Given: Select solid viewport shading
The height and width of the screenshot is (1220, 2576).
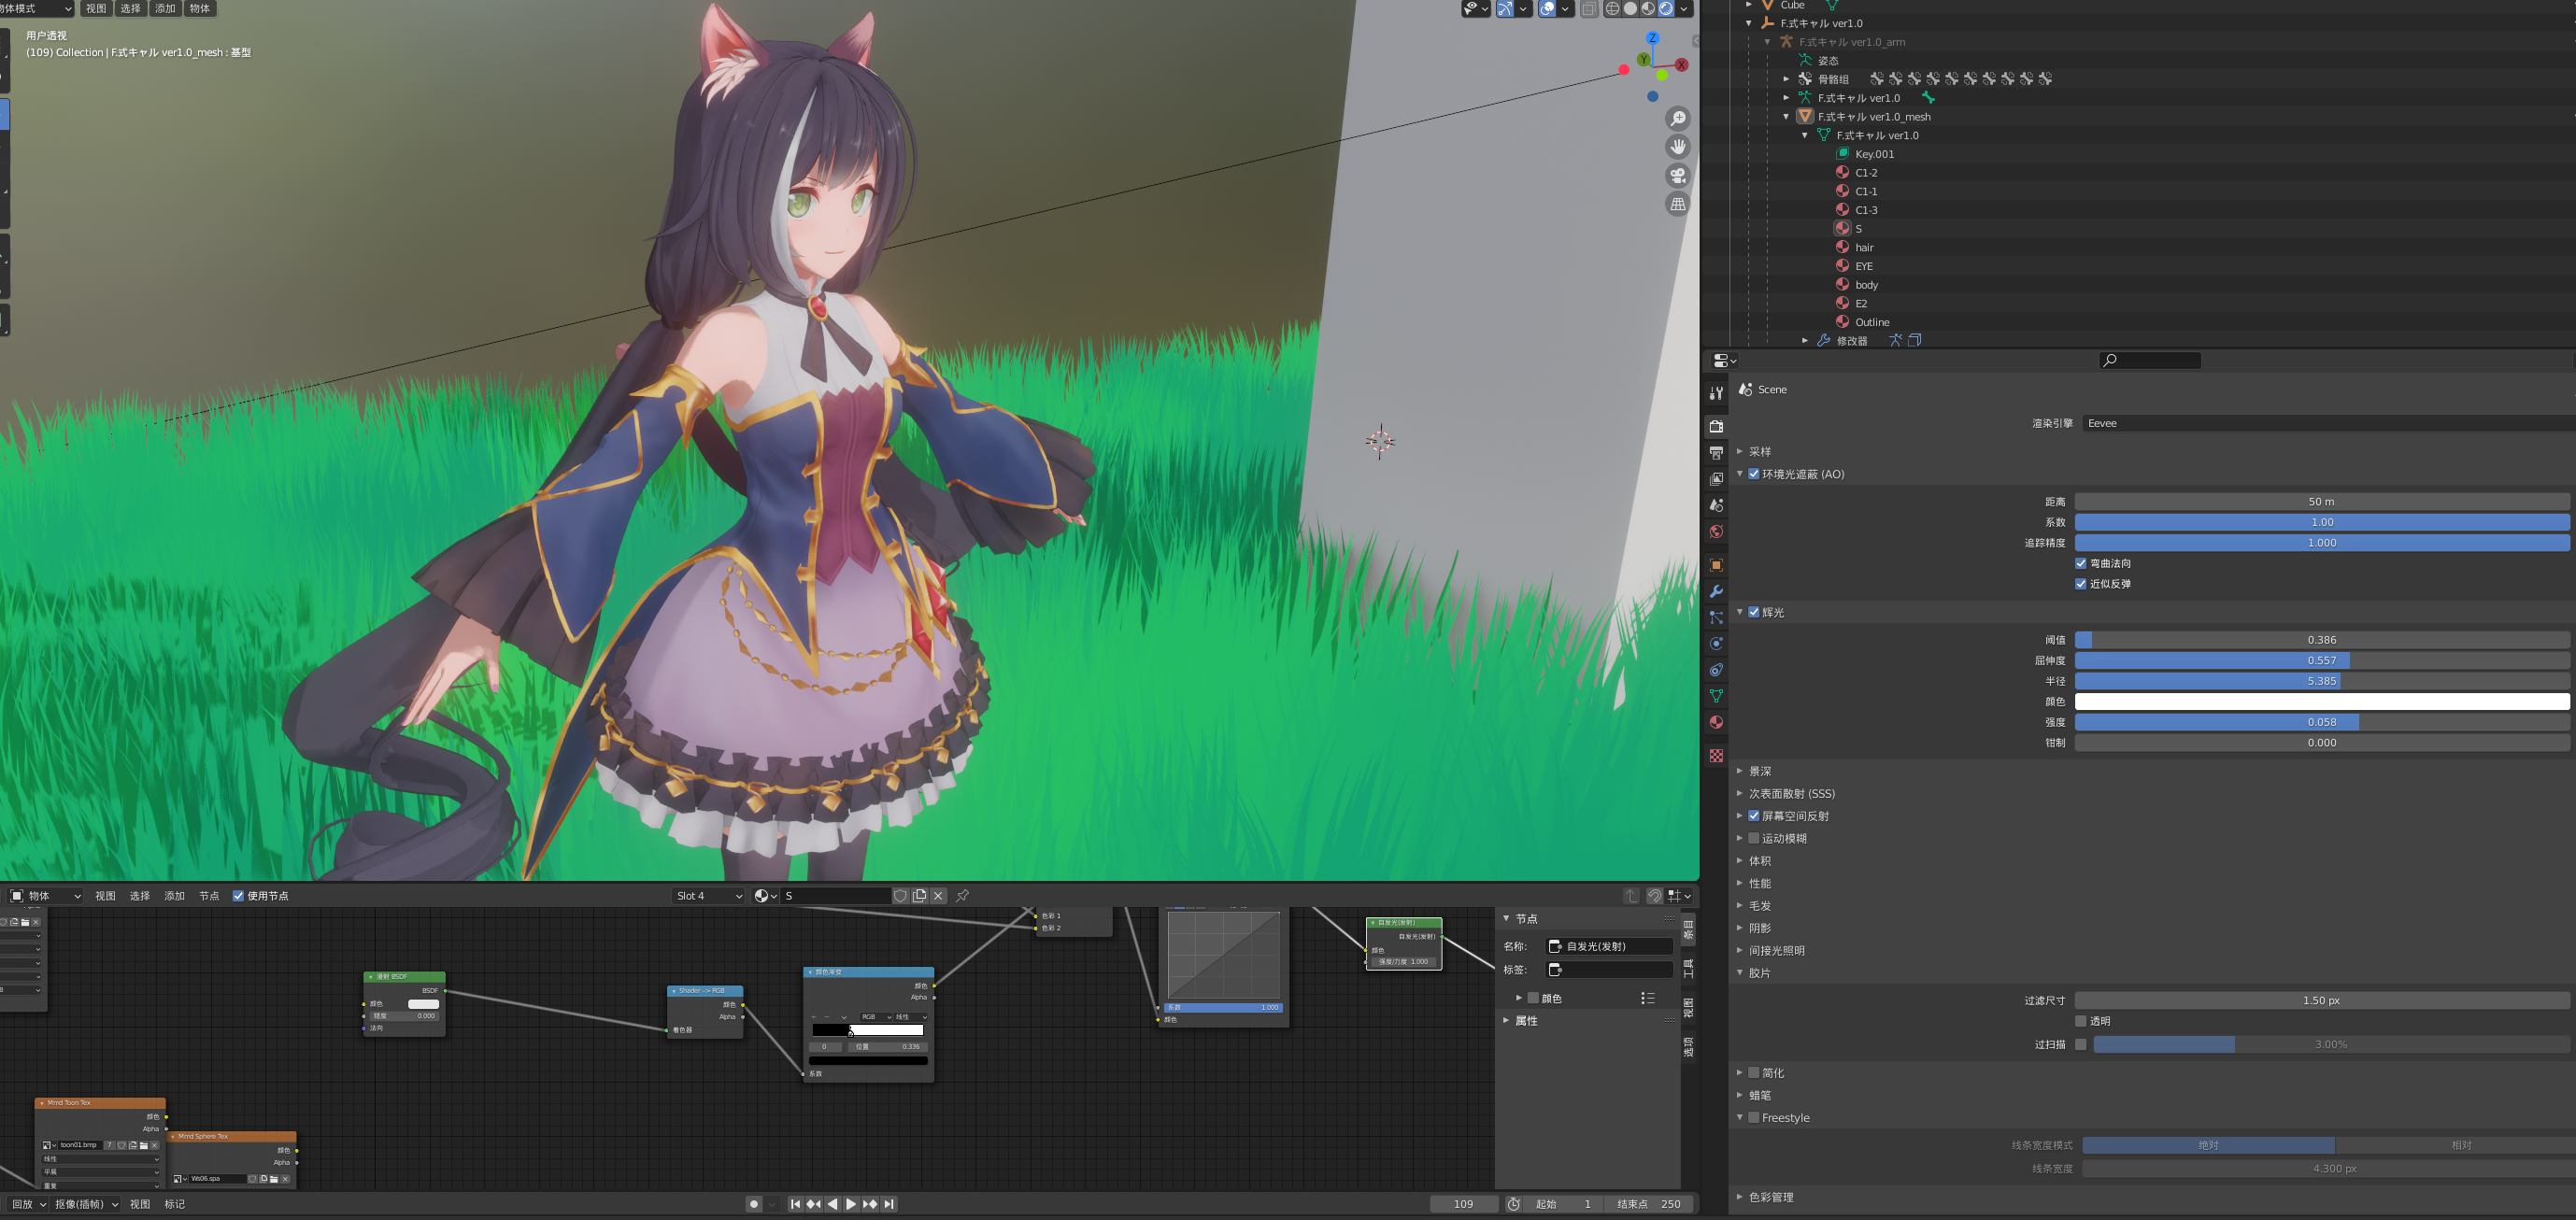Looking at the screenshot, I should 1630,9.
